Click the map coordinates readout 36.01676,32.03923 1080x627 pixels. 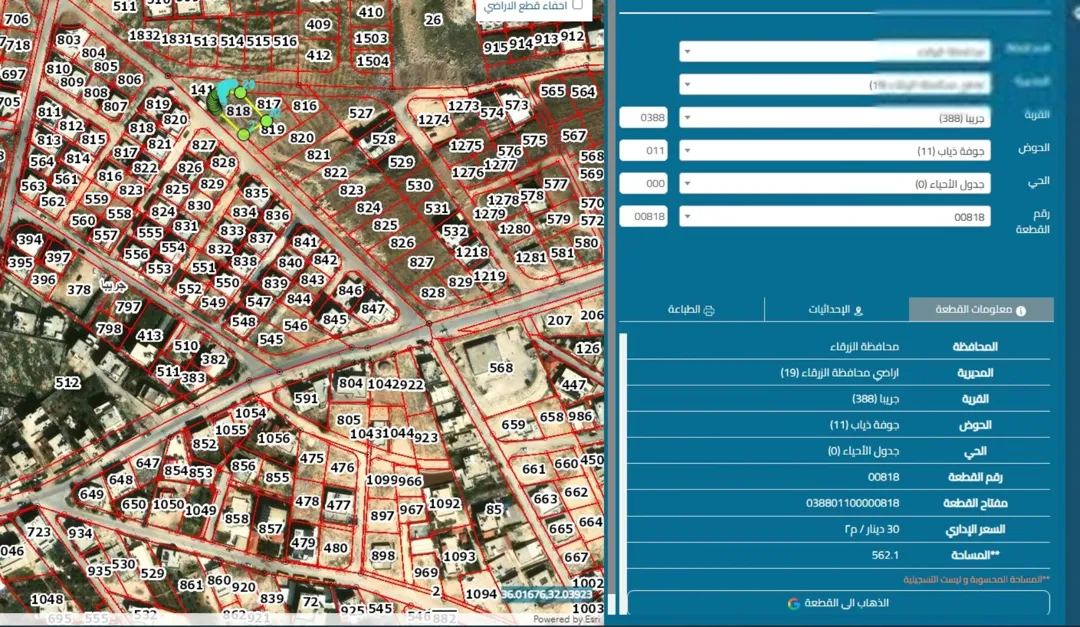point(546,595)
